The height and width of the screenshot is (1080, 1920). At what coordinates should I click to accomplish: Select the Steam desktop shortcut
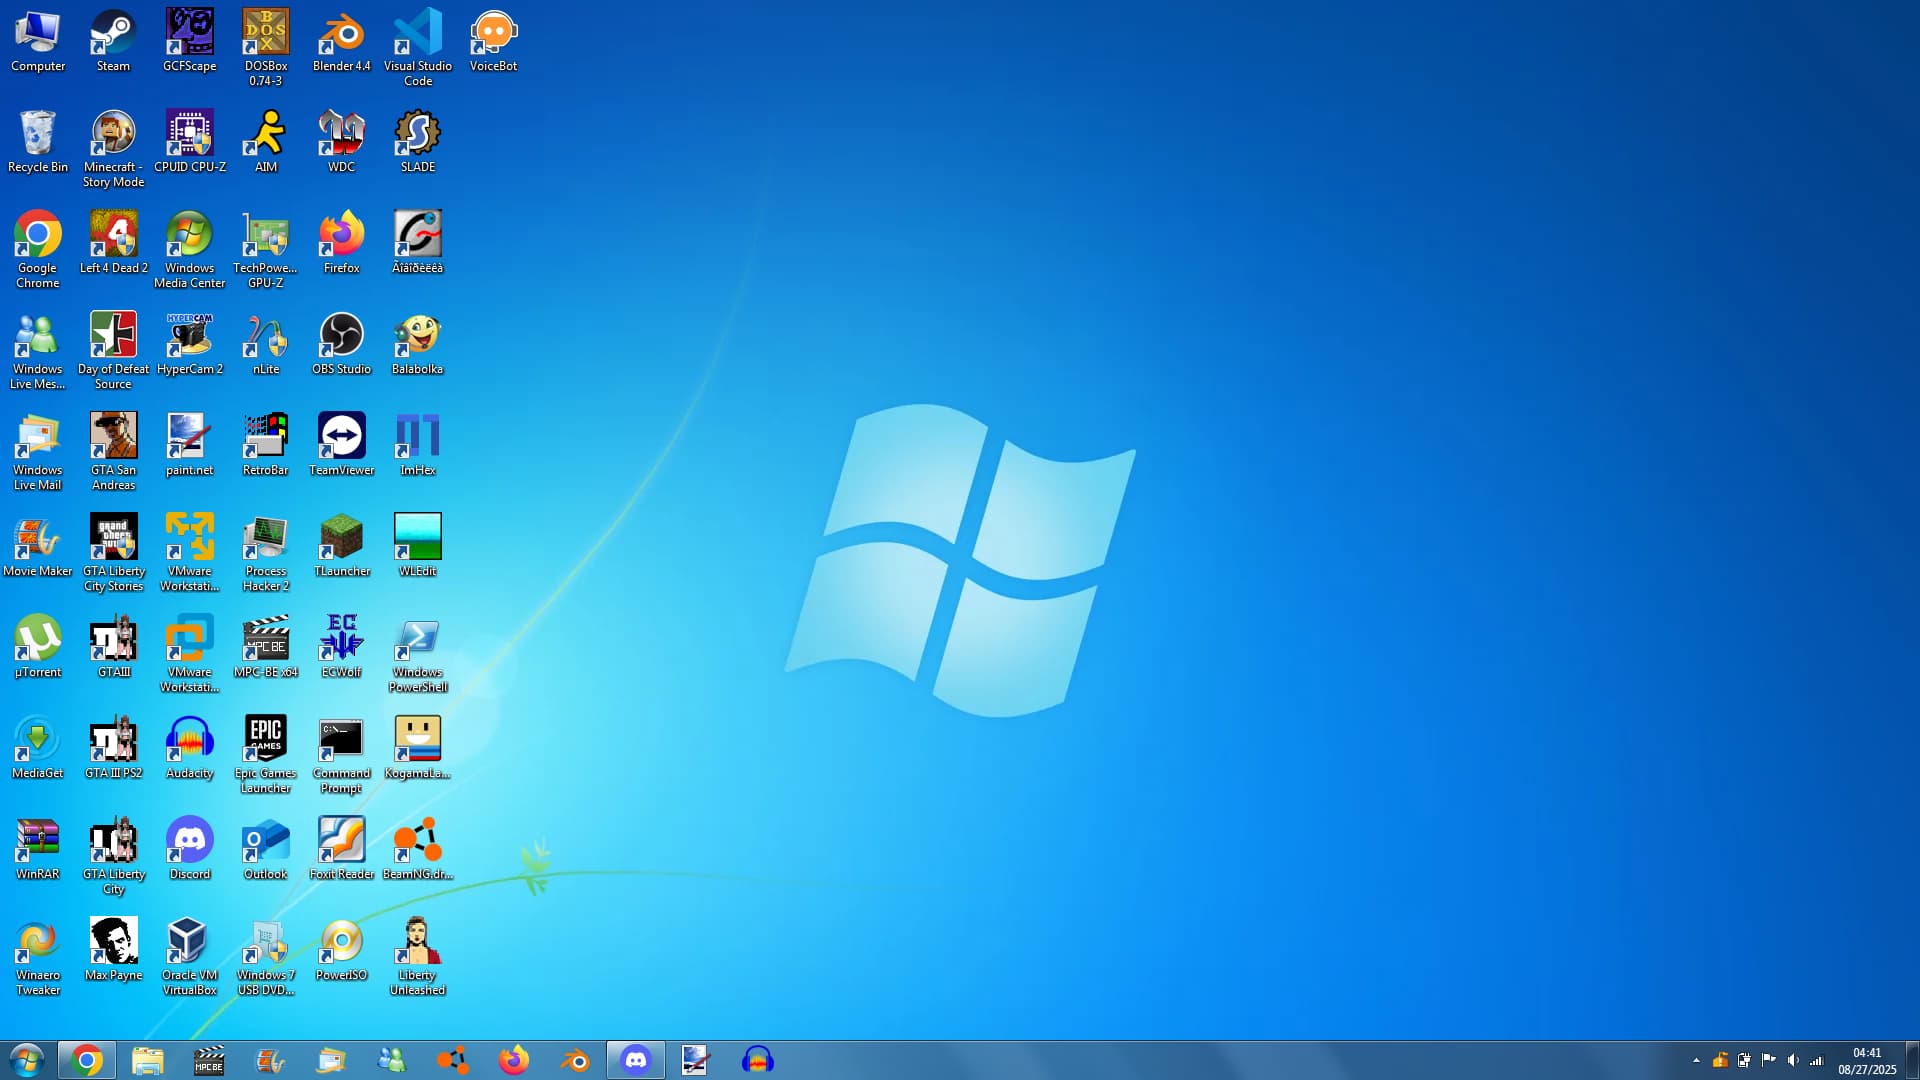113,35
